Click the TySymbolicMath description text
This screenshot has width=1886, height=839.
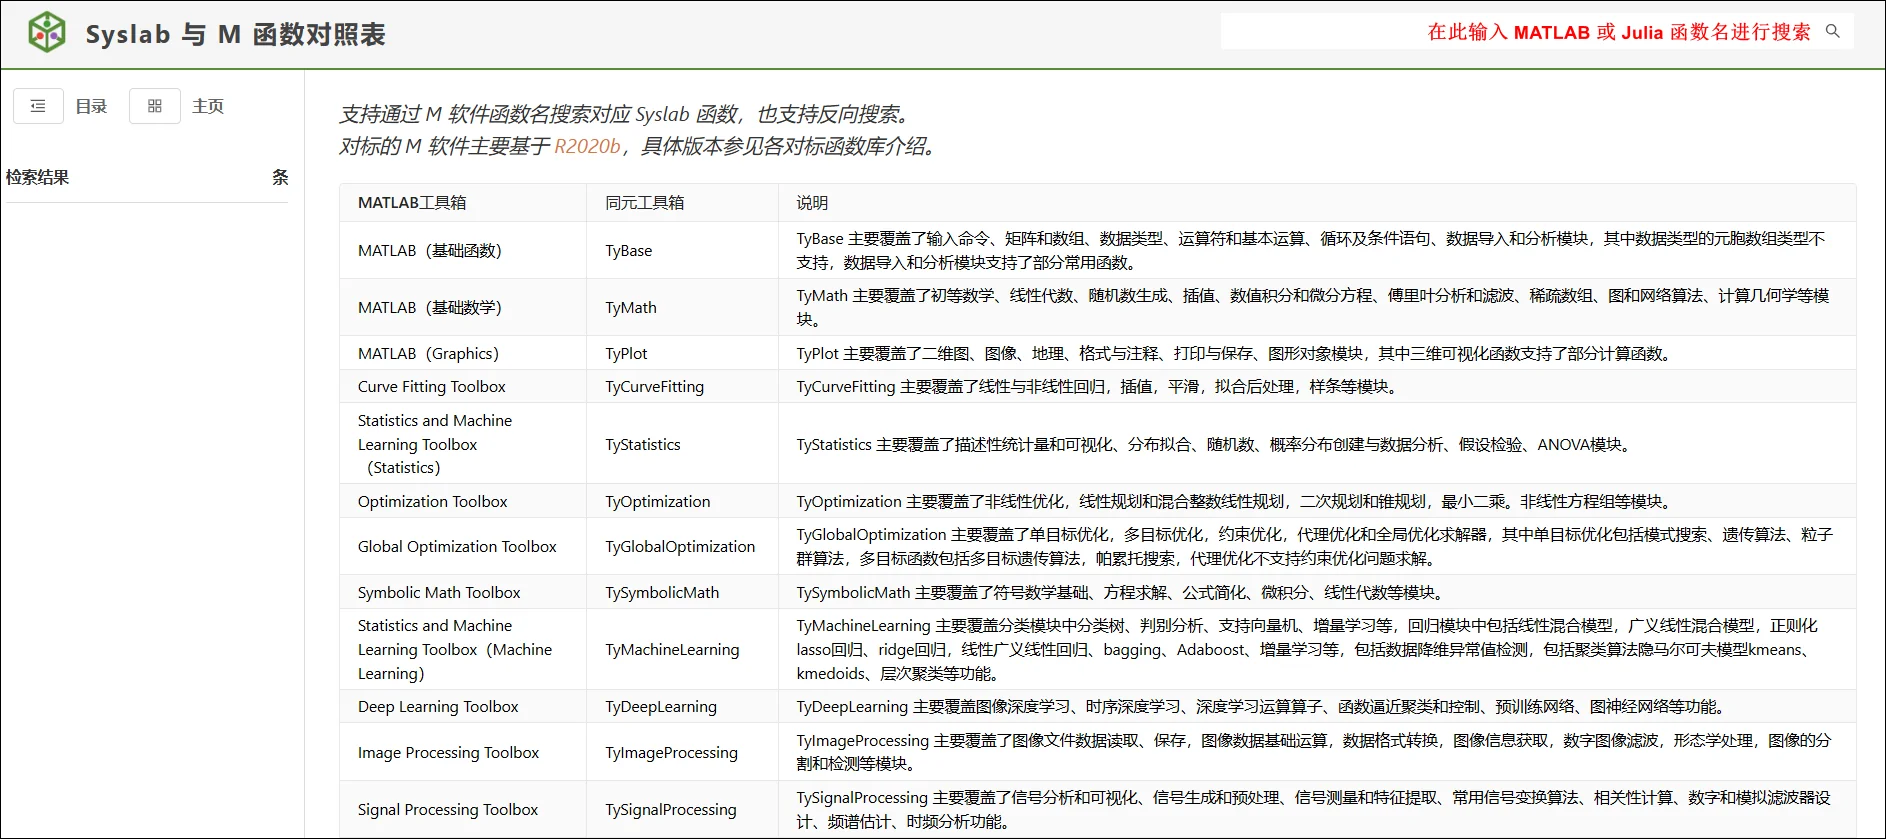(x=1123, y=592)
